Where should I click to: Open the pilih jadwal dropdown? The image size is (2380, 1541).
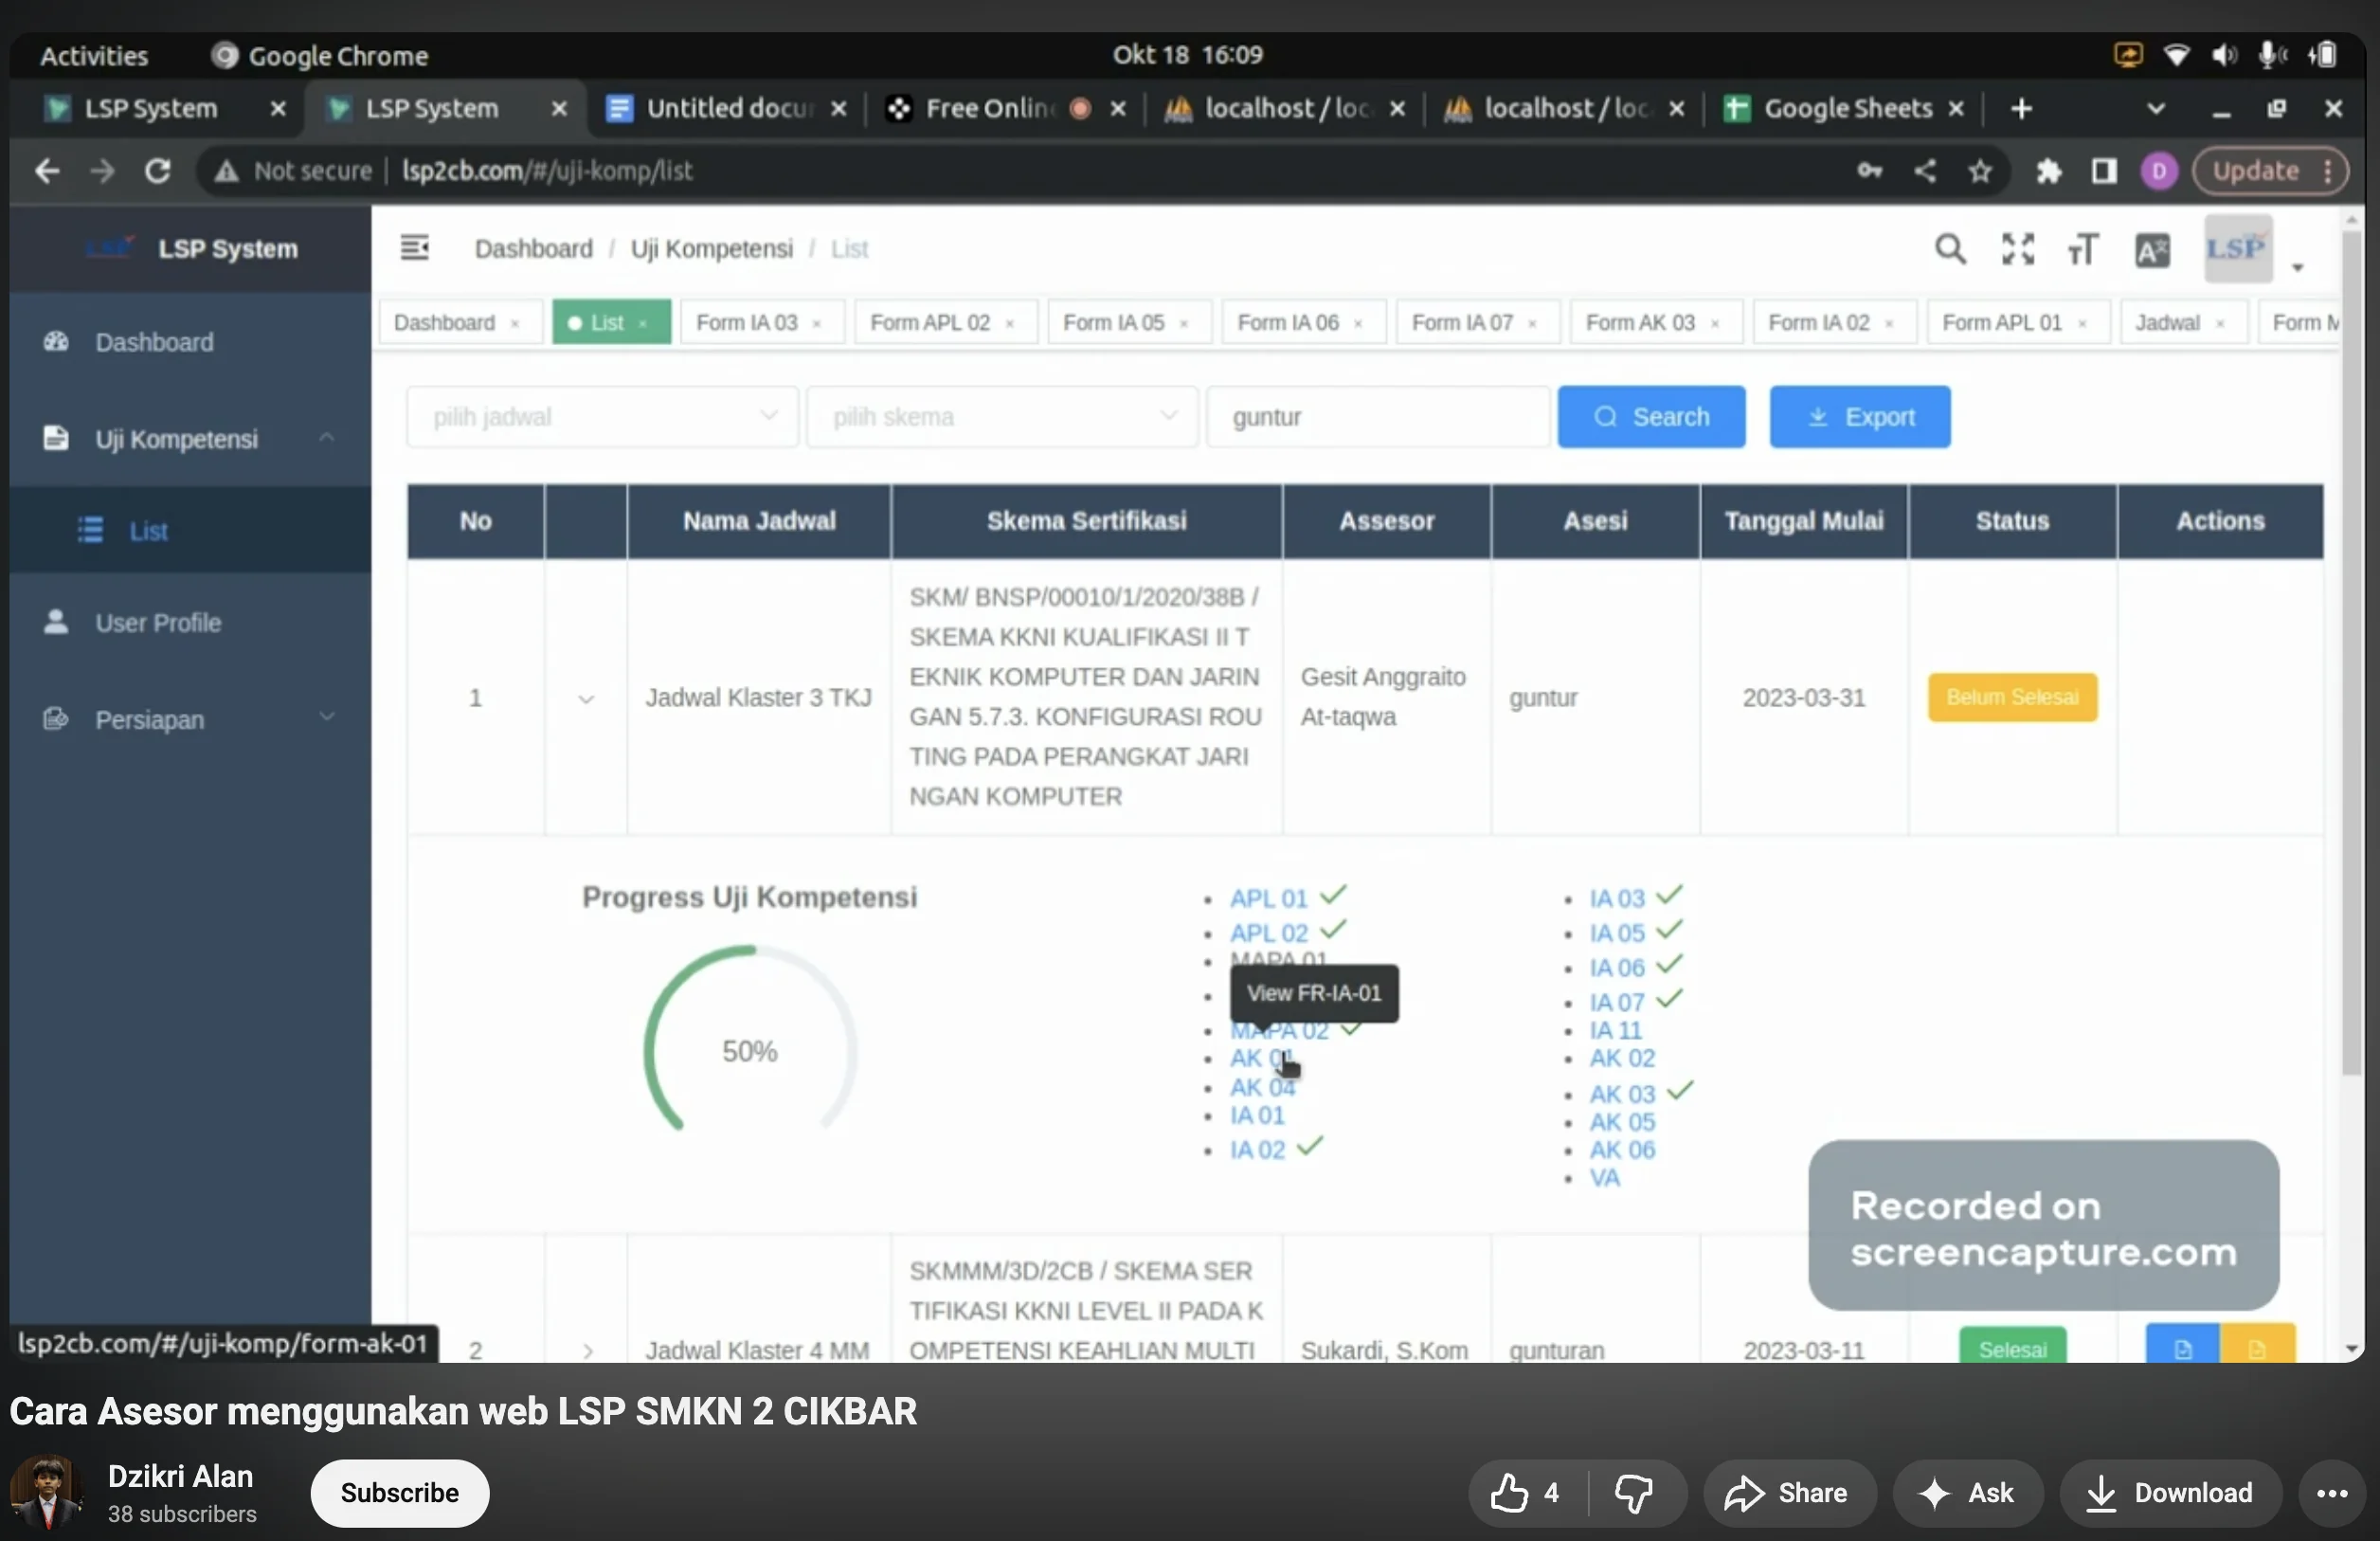(x=602, y=417)
